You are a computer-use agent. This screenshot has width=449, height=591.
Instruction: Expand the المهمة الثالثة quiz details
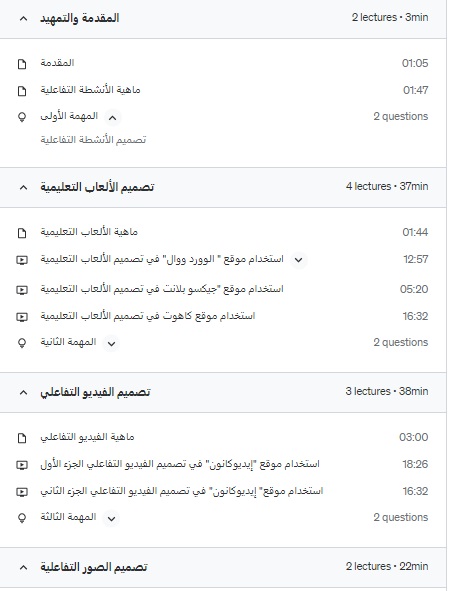[111, 518]
